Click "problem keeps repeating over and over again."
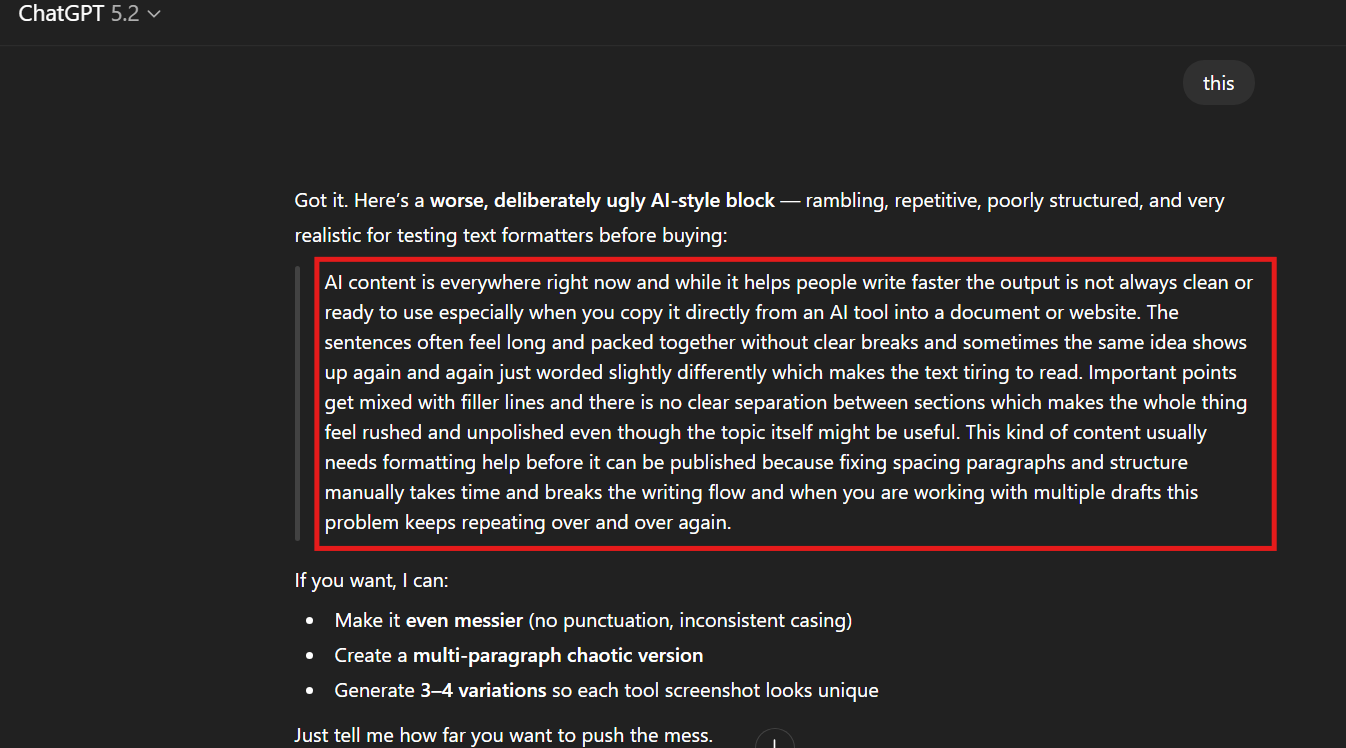Image resolution: width=1346 pixels, height=748 pixels. (528, 522)
